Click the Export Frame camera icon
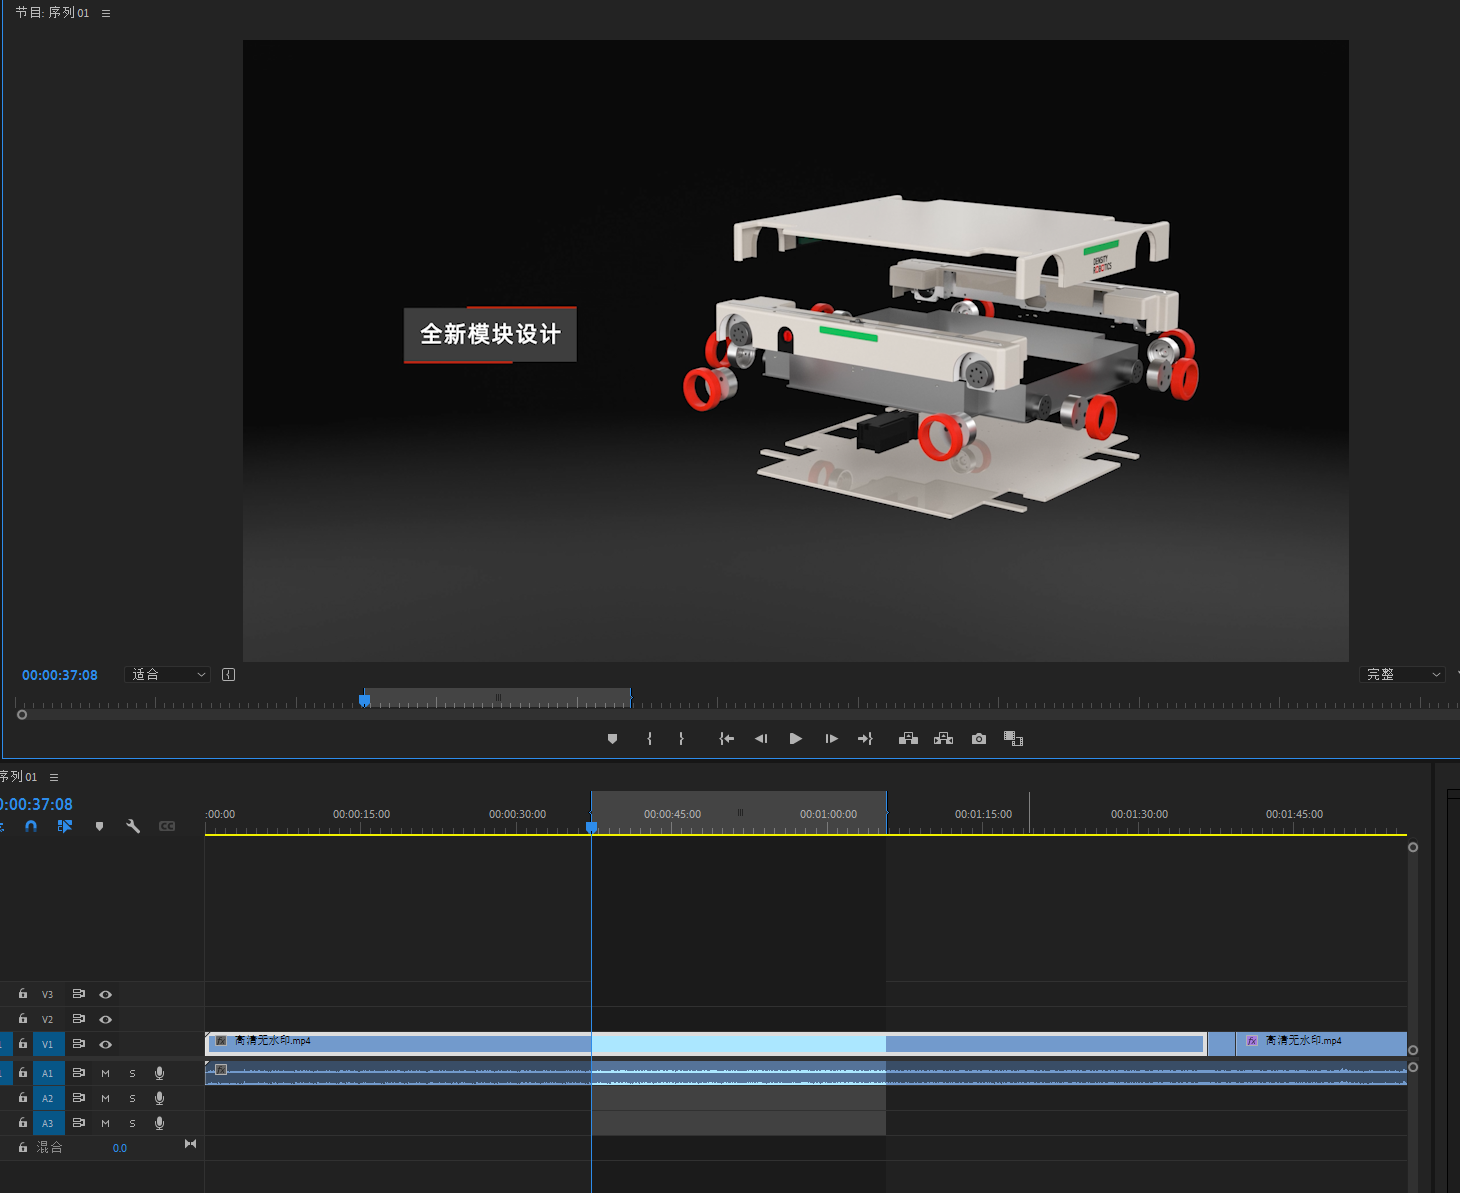Screen dimensions: 1460x1193 pos(978,739)
